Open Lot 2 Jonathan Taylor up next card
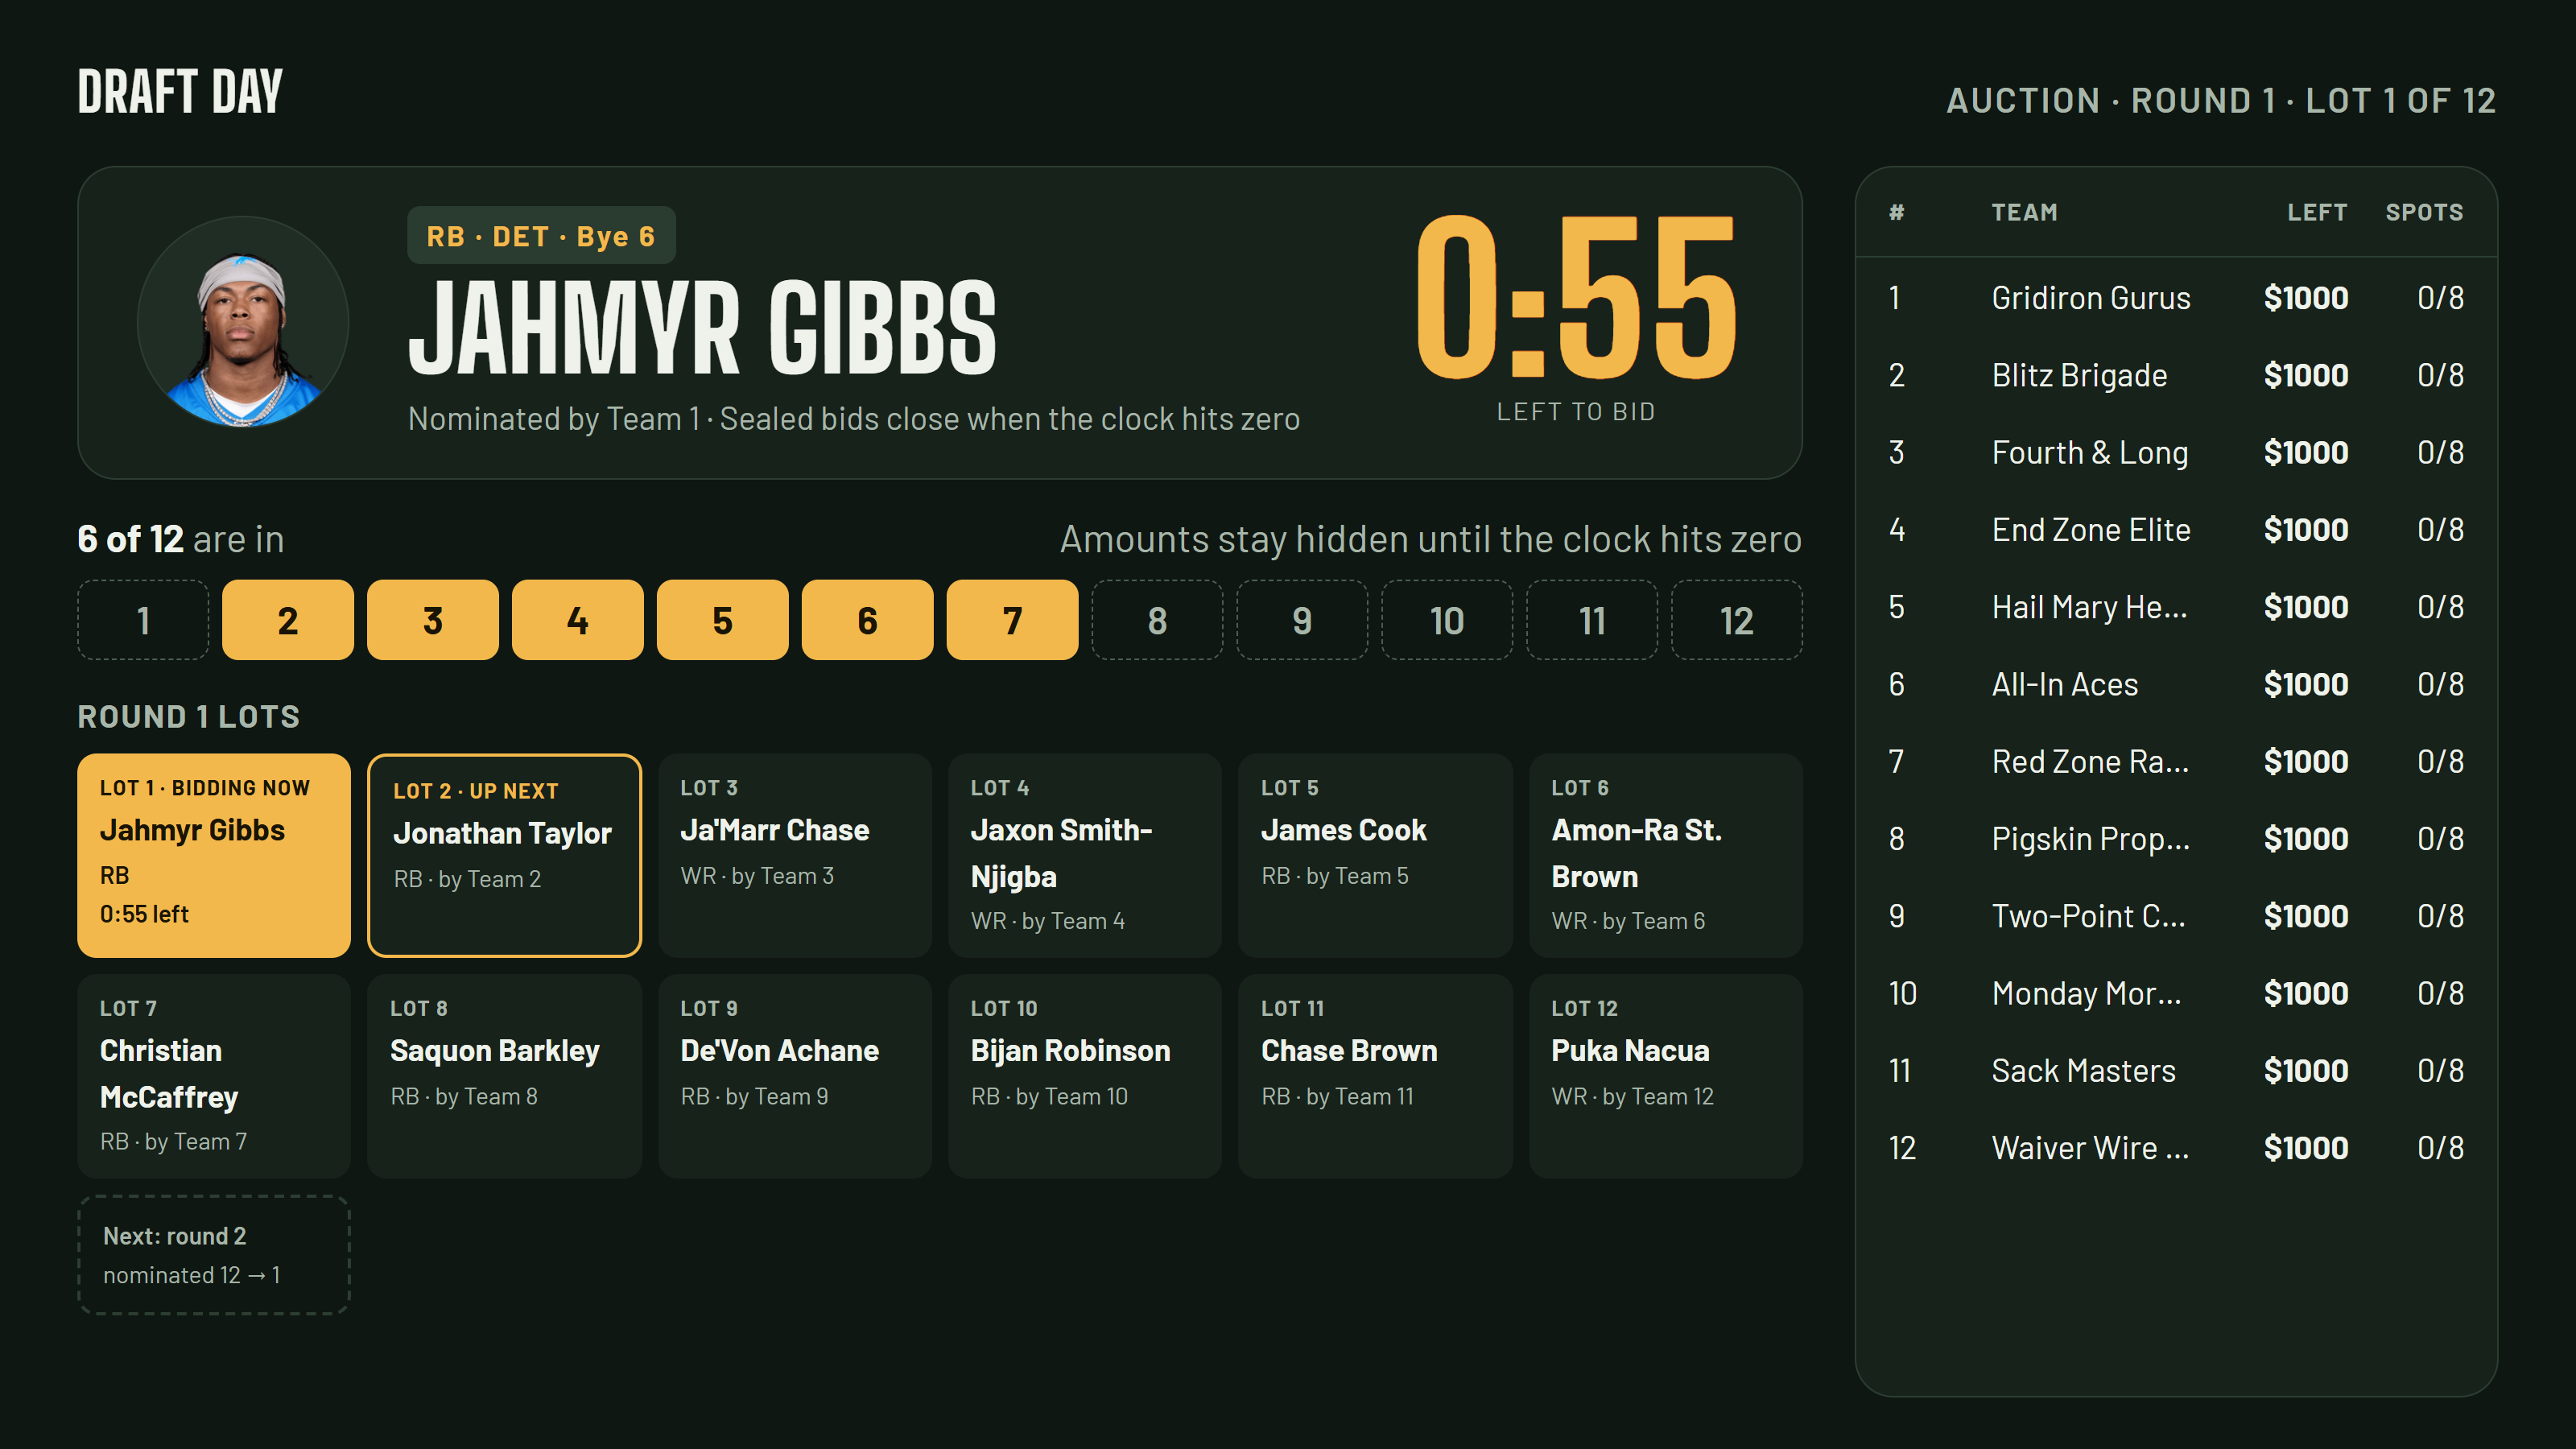2576x1449 pixels. click(x=504, y=856)
